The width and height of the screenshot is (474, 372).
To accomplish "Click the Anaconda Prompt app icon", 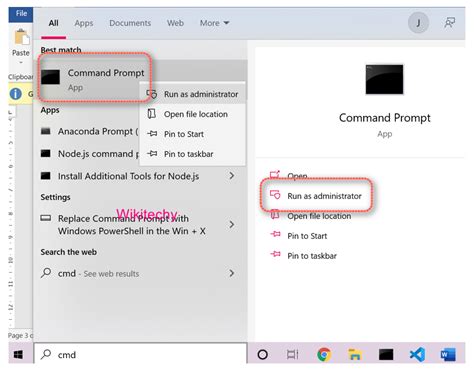I will (46, 131).
